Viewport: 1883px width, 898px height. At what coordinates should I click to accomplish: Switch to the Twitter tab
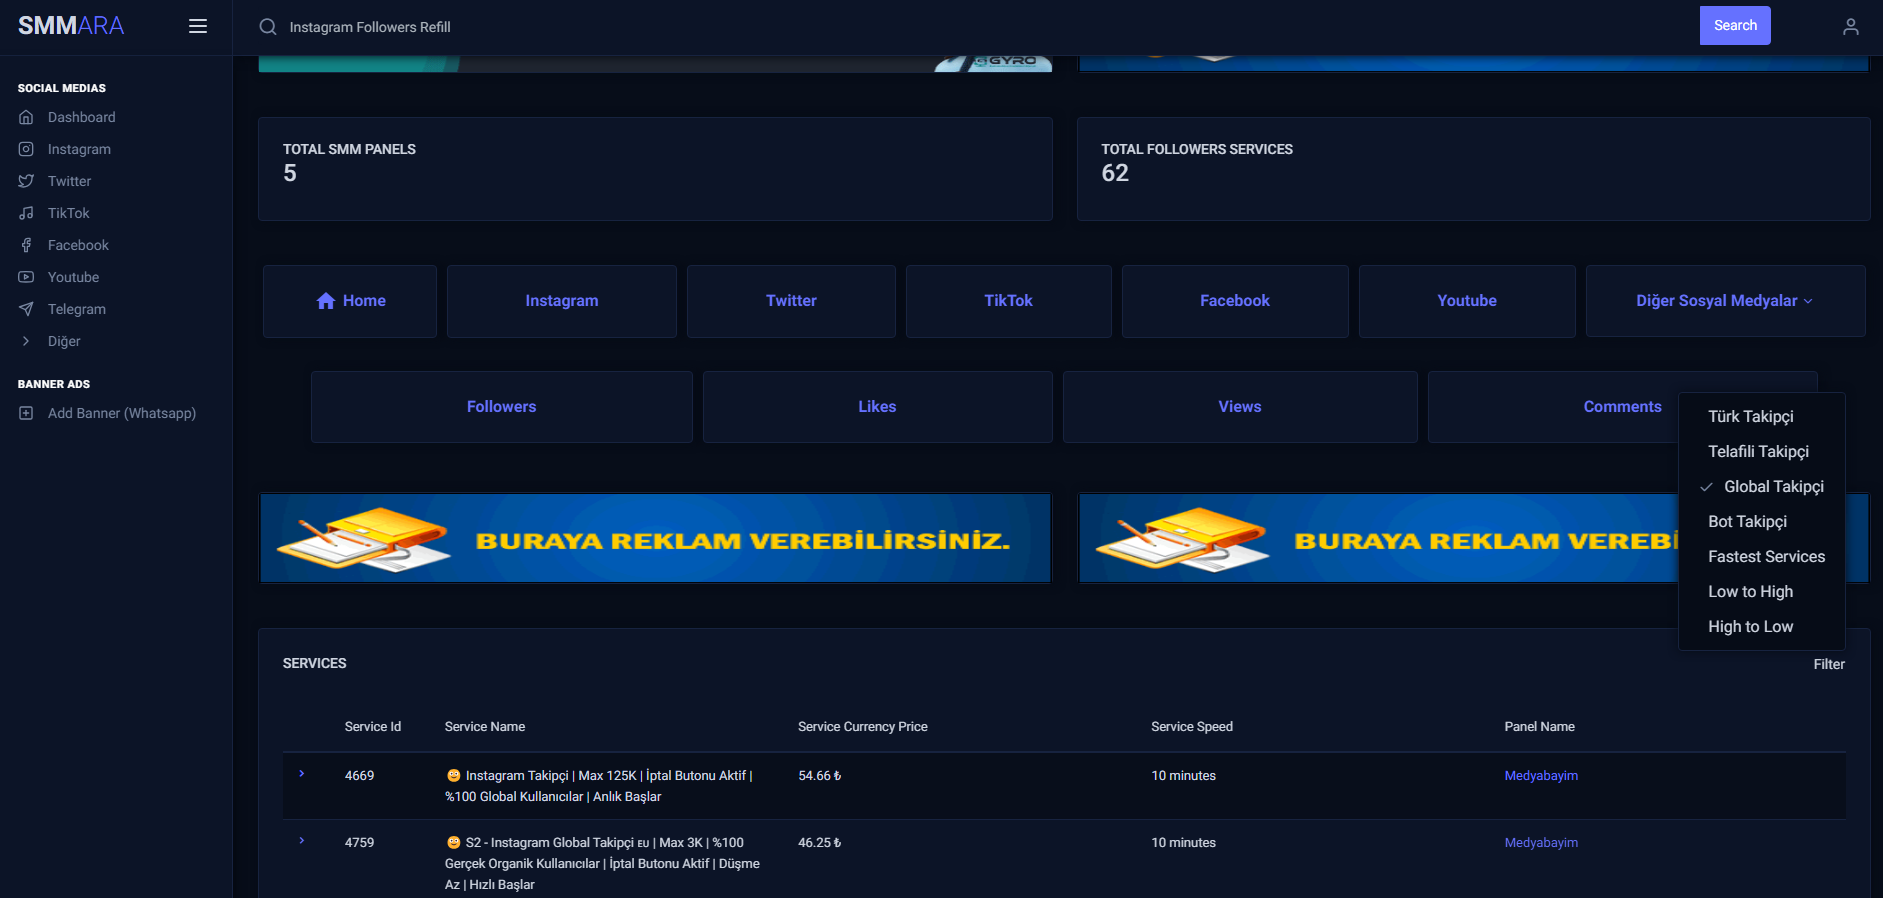click(791, 301)
